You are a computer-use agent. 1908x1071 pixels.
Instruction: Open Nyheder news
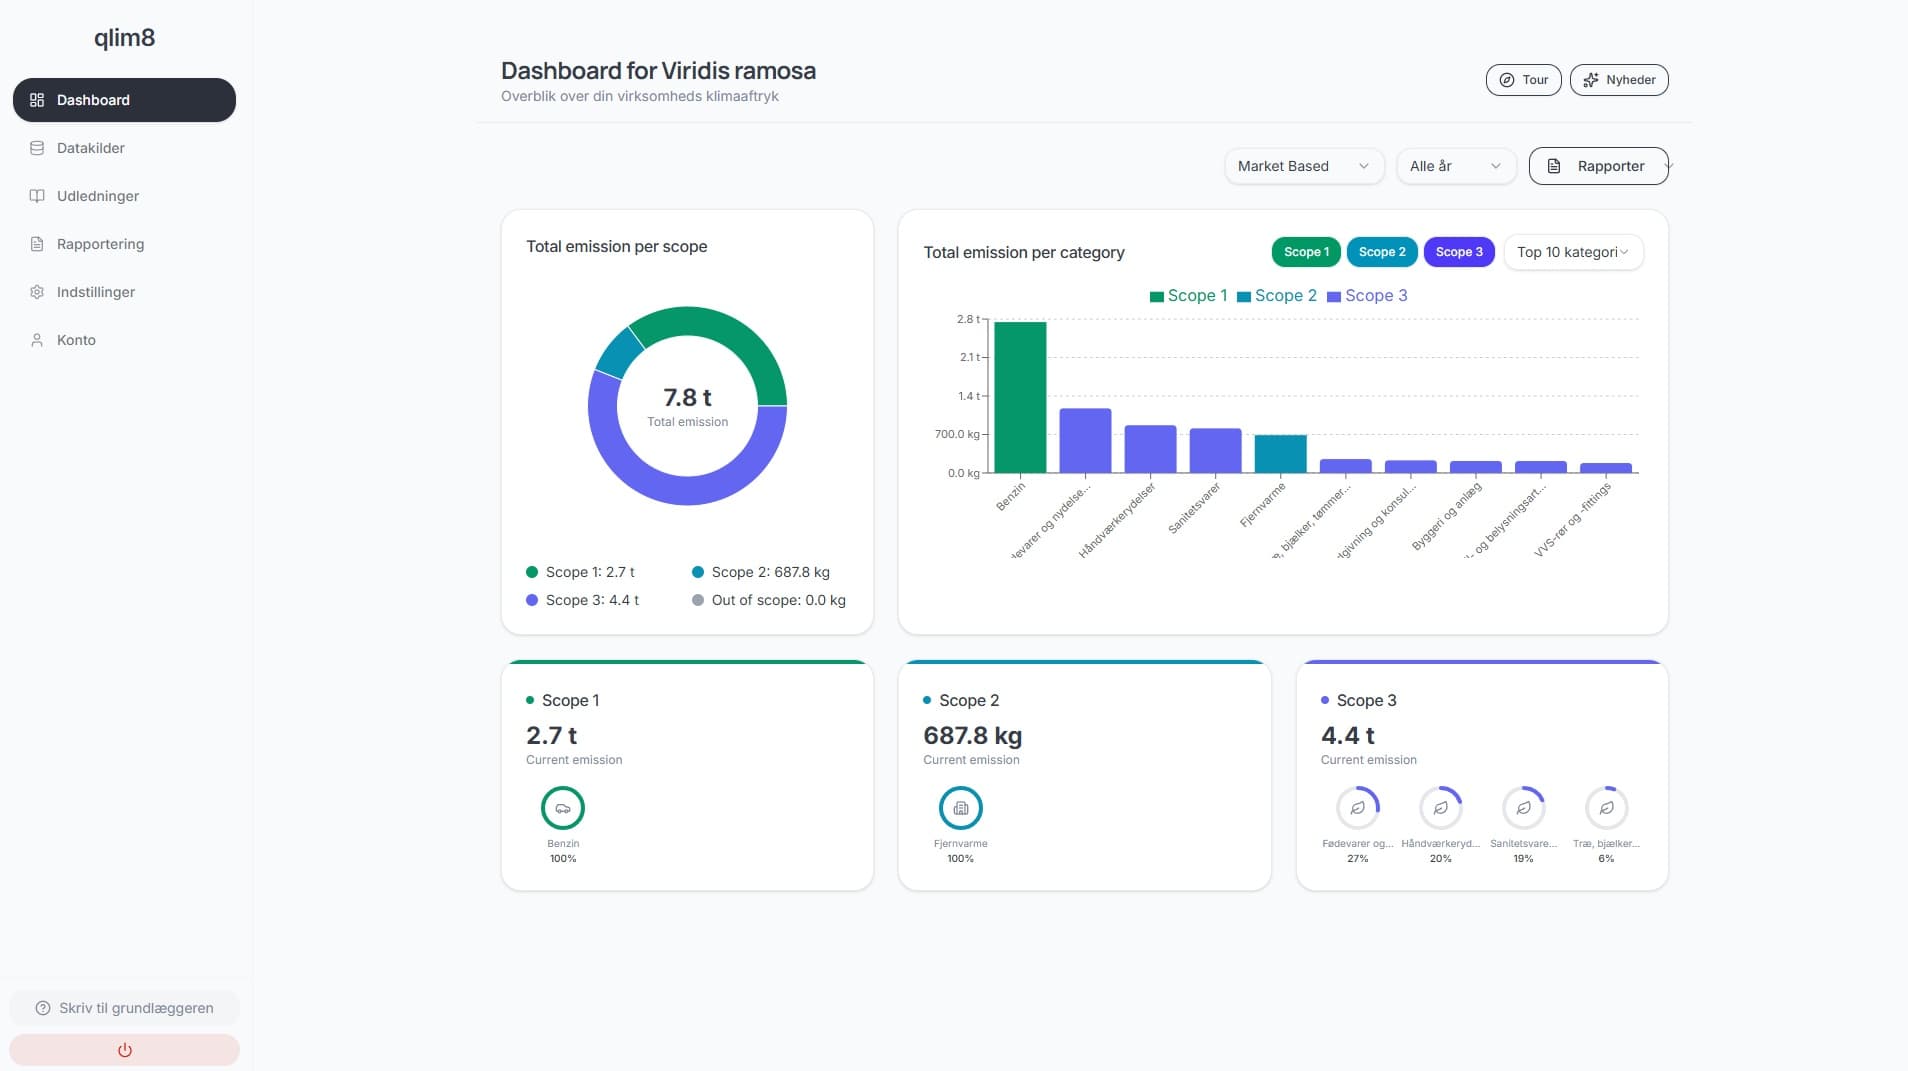pyautogui.click(x=1619, y=80)
